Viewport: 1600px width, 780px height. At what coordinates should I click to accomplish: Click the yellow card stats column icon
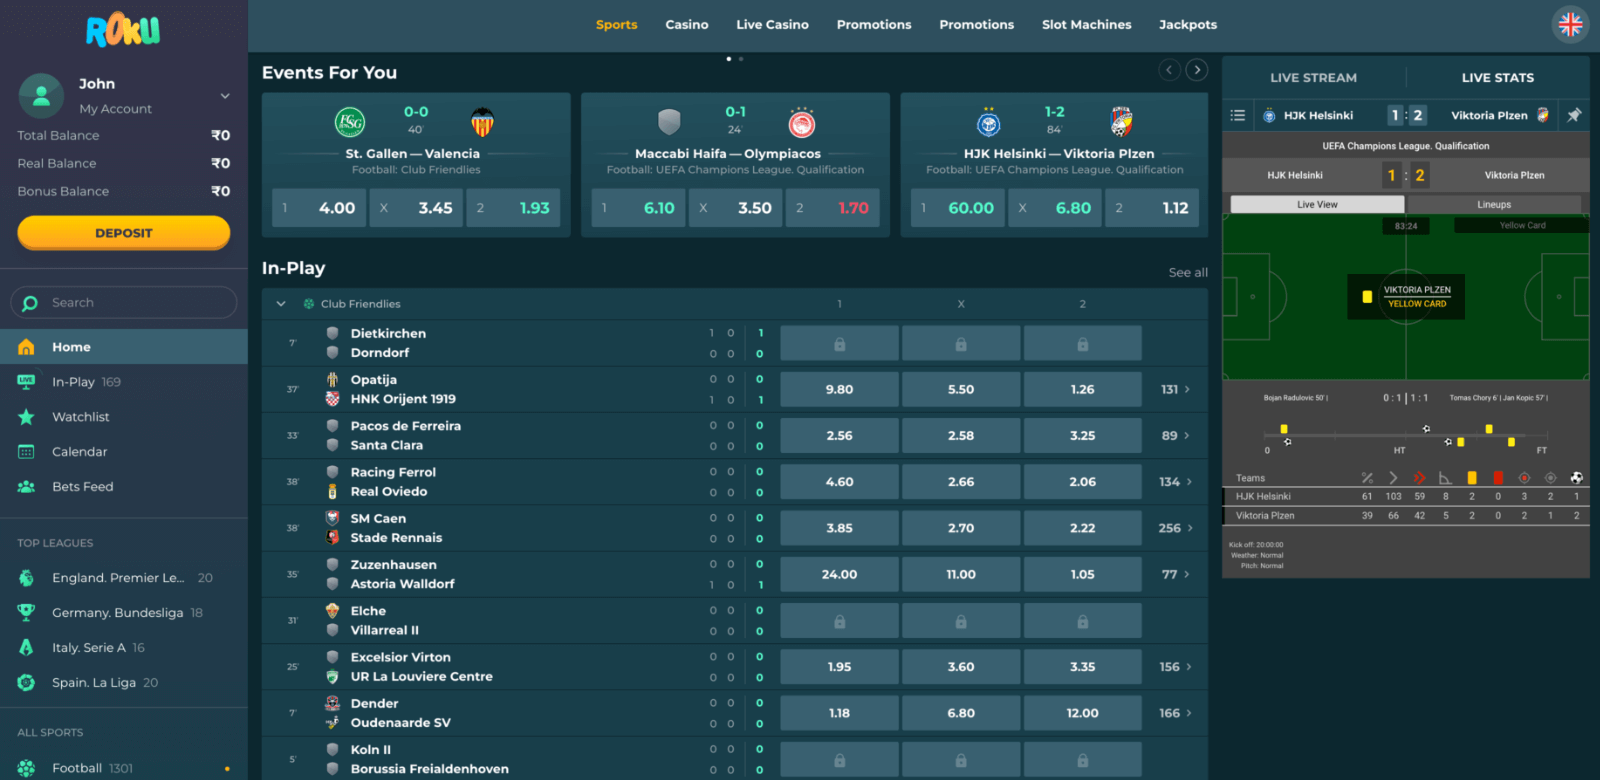(1471, 478)
